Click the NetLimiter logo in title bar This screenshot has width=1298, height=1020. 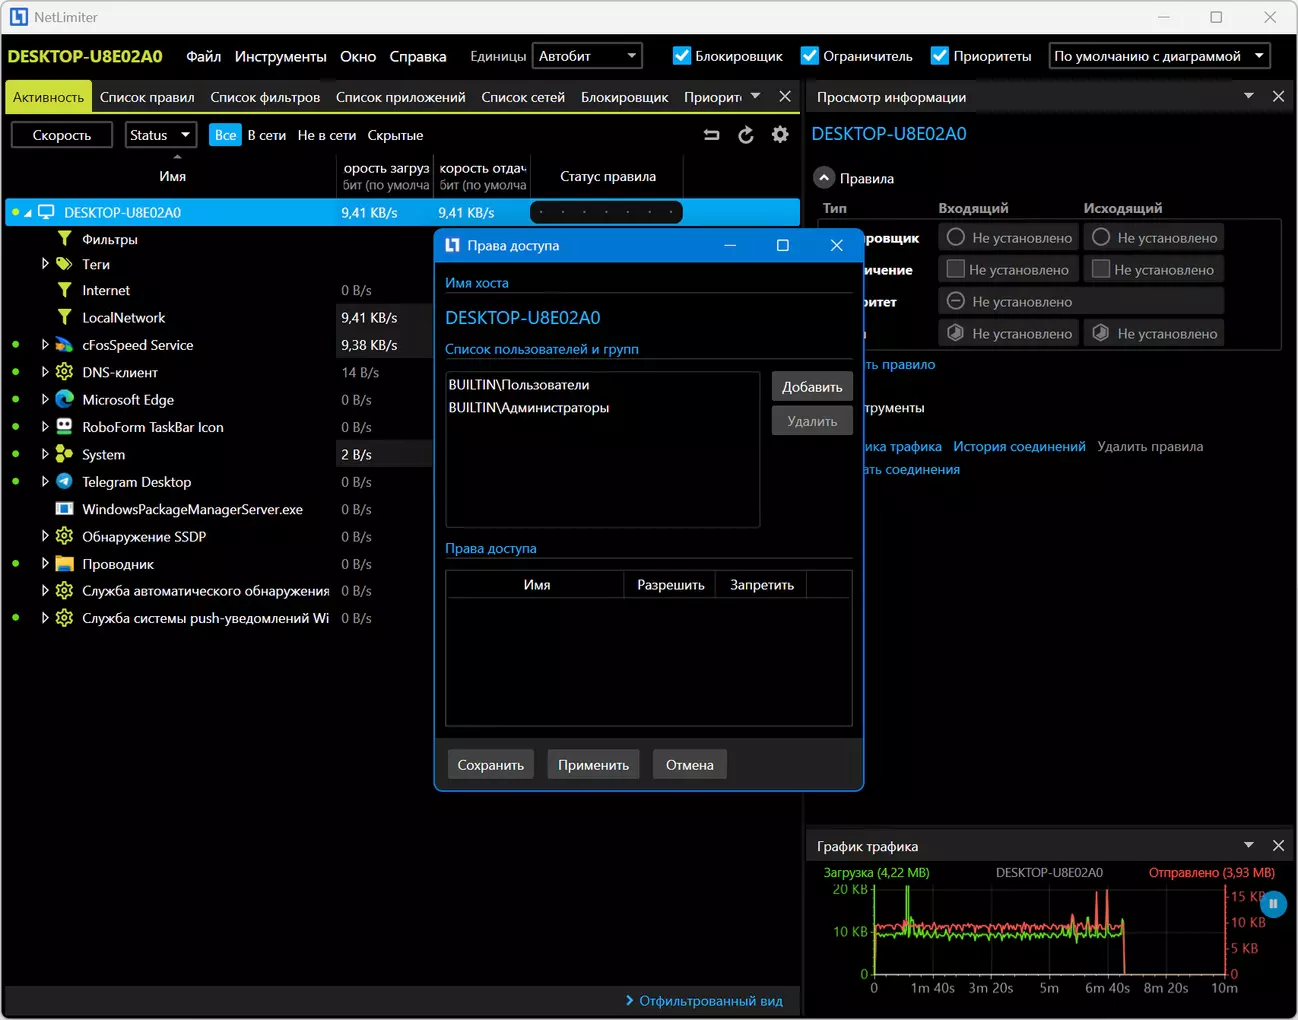pyautogui.click(x=19, y=17)
